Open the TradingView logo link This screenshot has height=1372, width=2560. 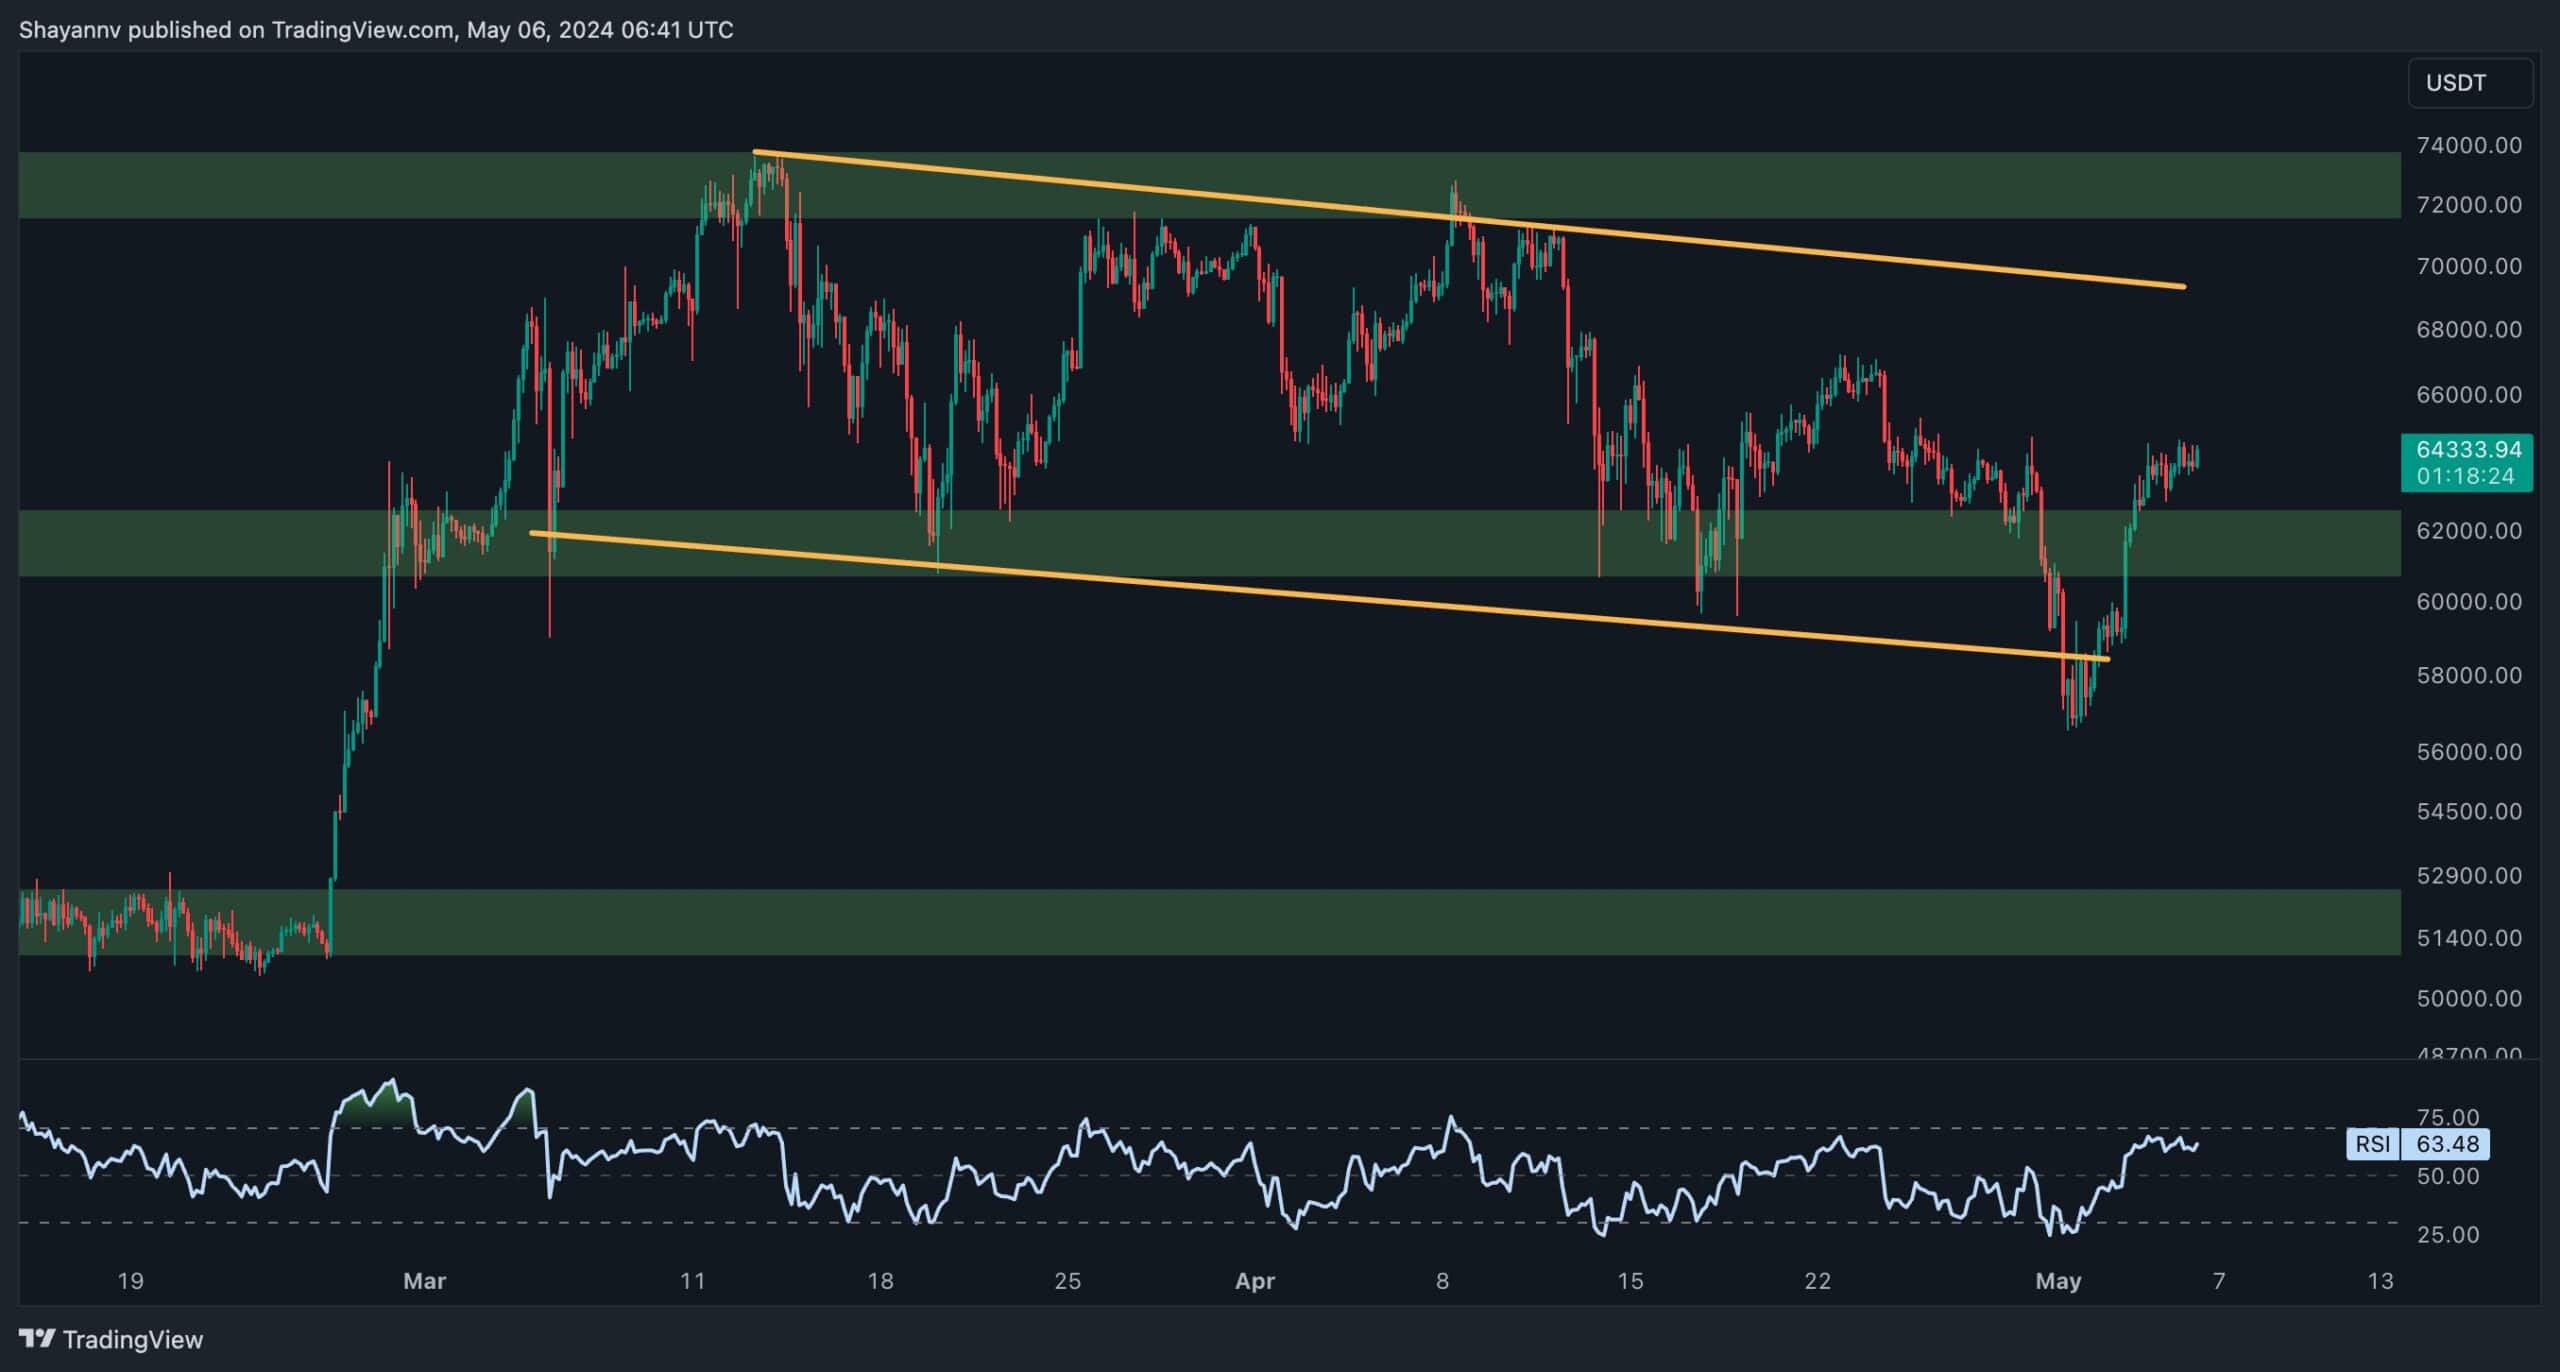111,1339
